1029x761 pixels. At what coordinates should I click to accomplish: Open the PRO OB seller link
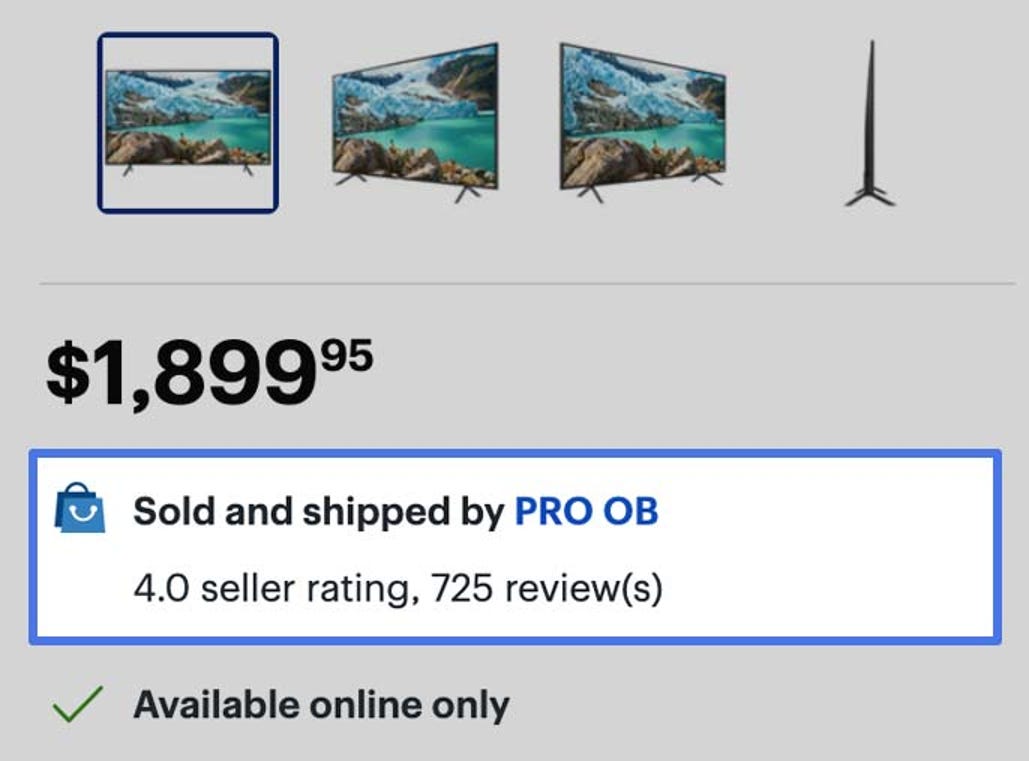pos(586,512)
